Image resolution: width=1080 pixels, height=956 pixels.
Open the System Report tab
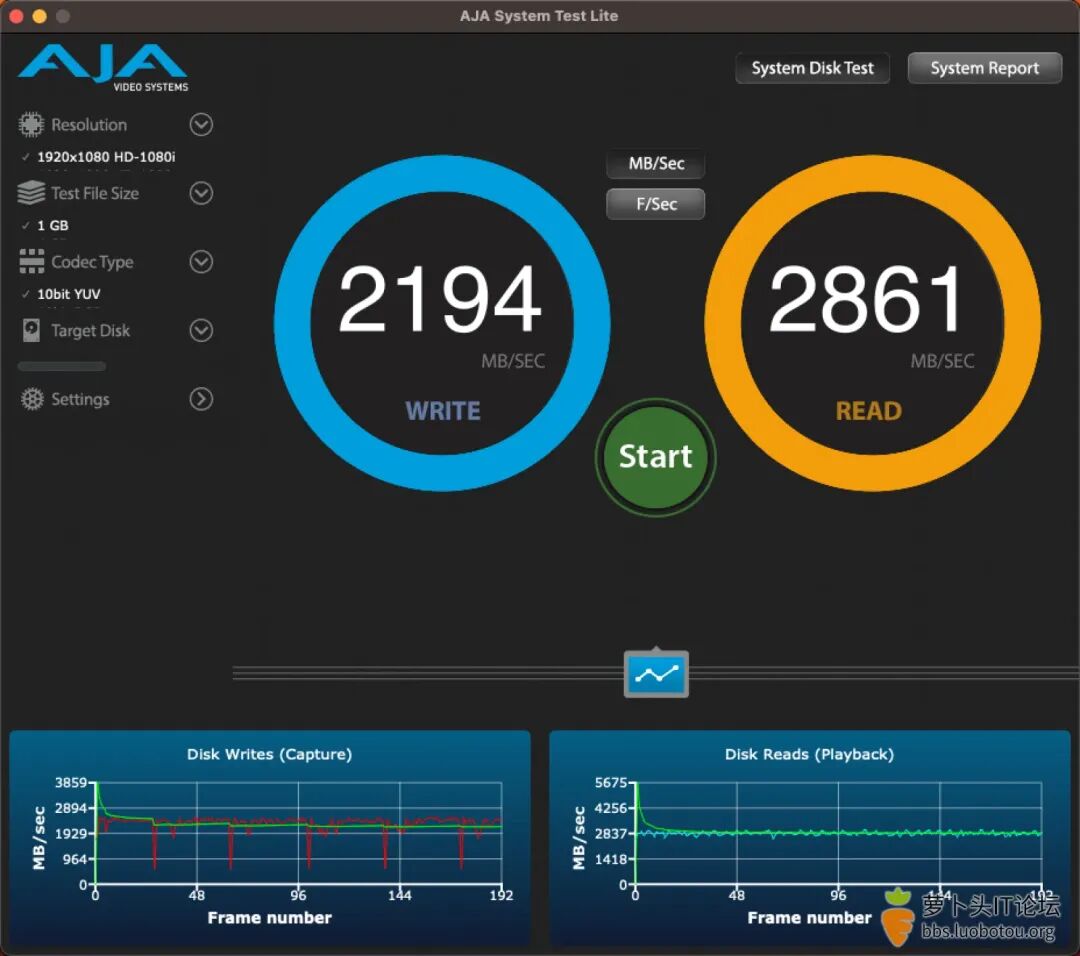(984, 68)
